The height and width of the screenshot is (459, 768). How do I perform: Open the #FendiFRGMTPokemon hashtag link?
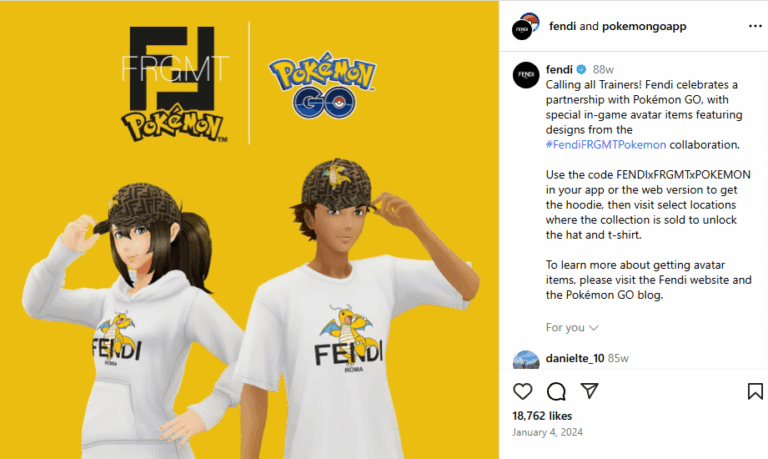pos(606,145)
